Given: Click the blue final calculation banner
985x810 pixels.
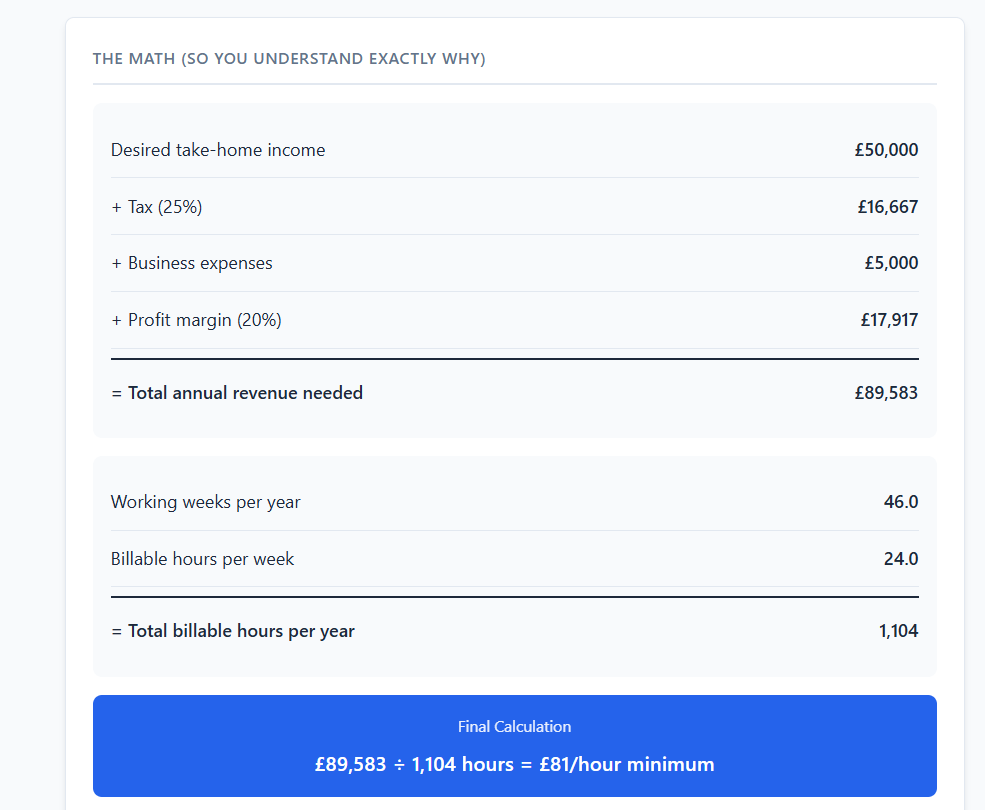Looking at the screenshot, I should coord(200,745).
